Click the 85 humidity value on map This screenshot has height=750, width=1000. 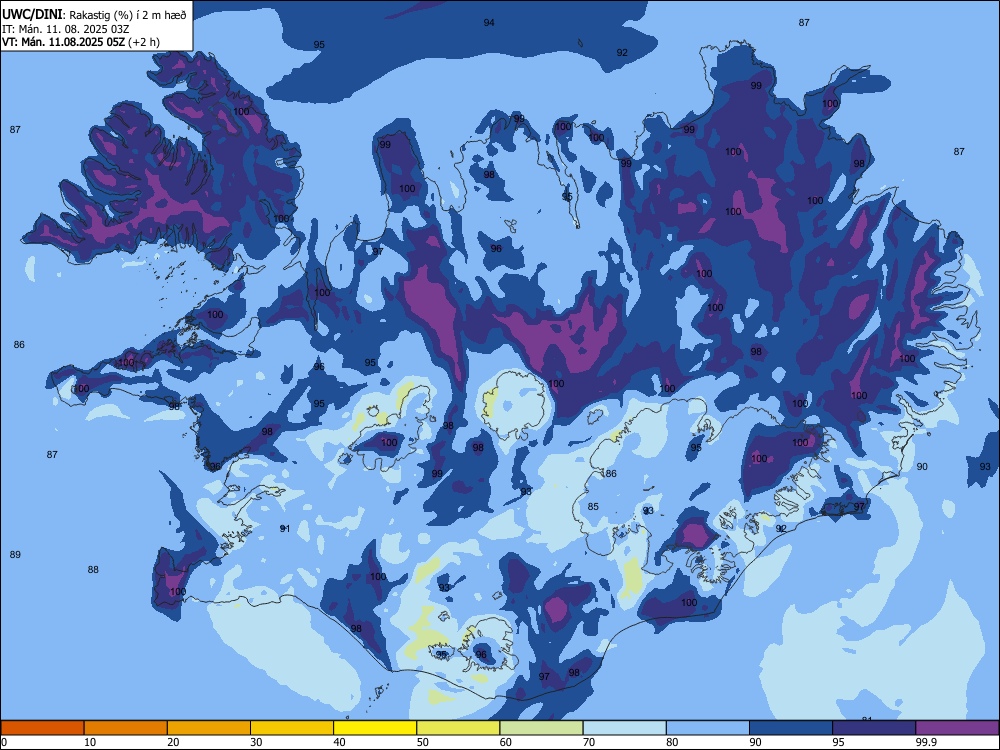[593, 506]
